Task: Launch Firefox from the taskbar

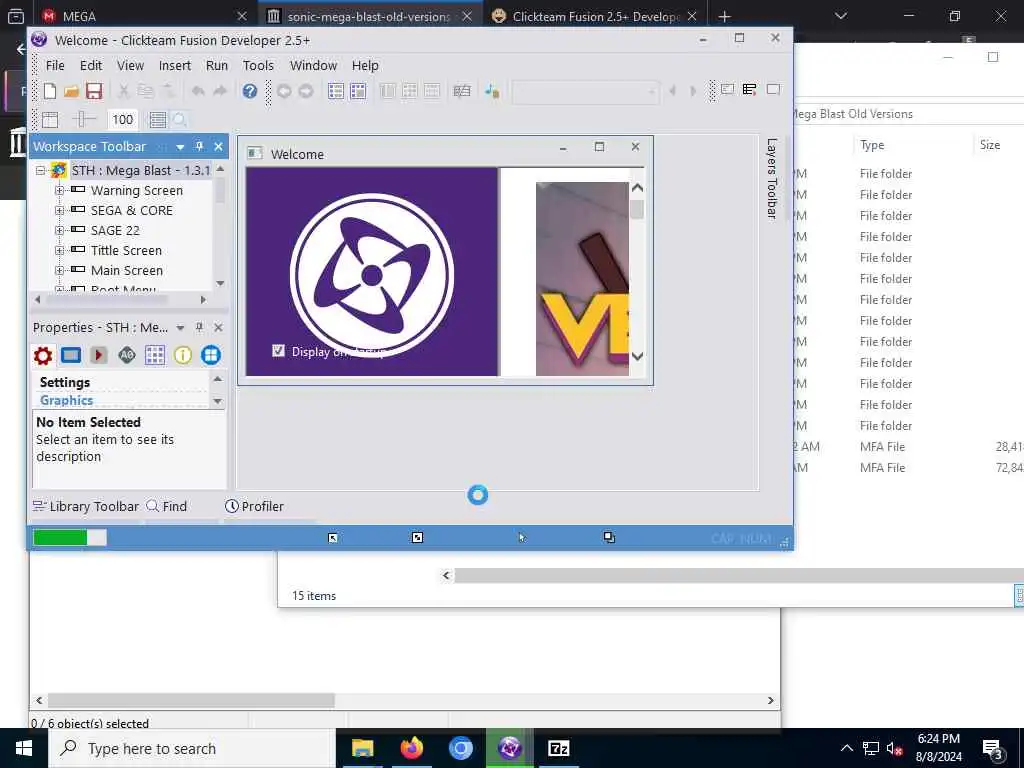Action: click(411, 748)
